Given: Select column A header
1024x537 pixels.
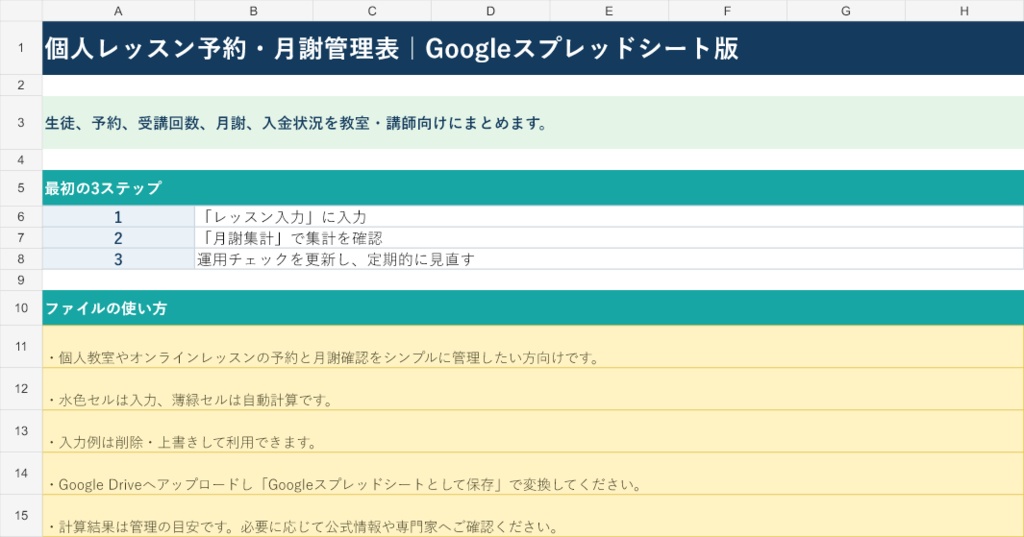Looking at the screenshot, I should 118,10.
